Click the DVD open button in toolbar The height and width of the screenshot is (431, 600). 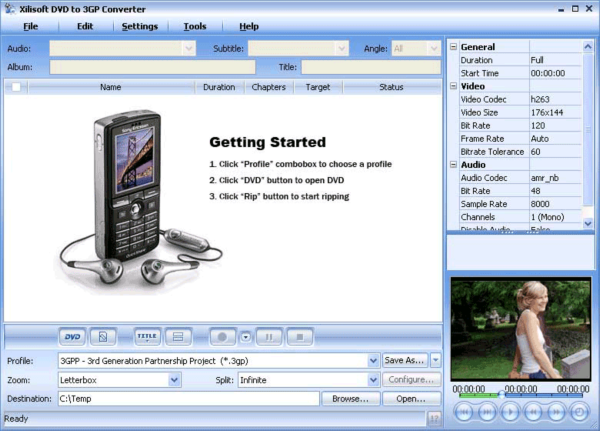[72, 337]
